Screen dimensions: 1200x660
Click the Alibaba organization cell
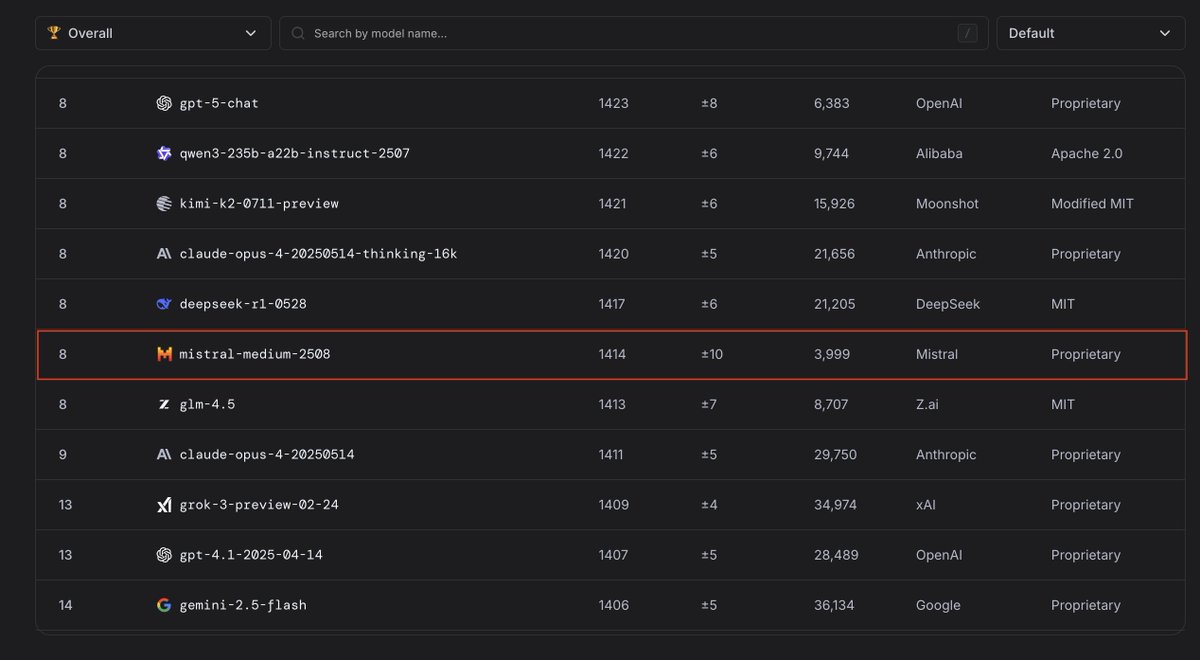(939, 153)
